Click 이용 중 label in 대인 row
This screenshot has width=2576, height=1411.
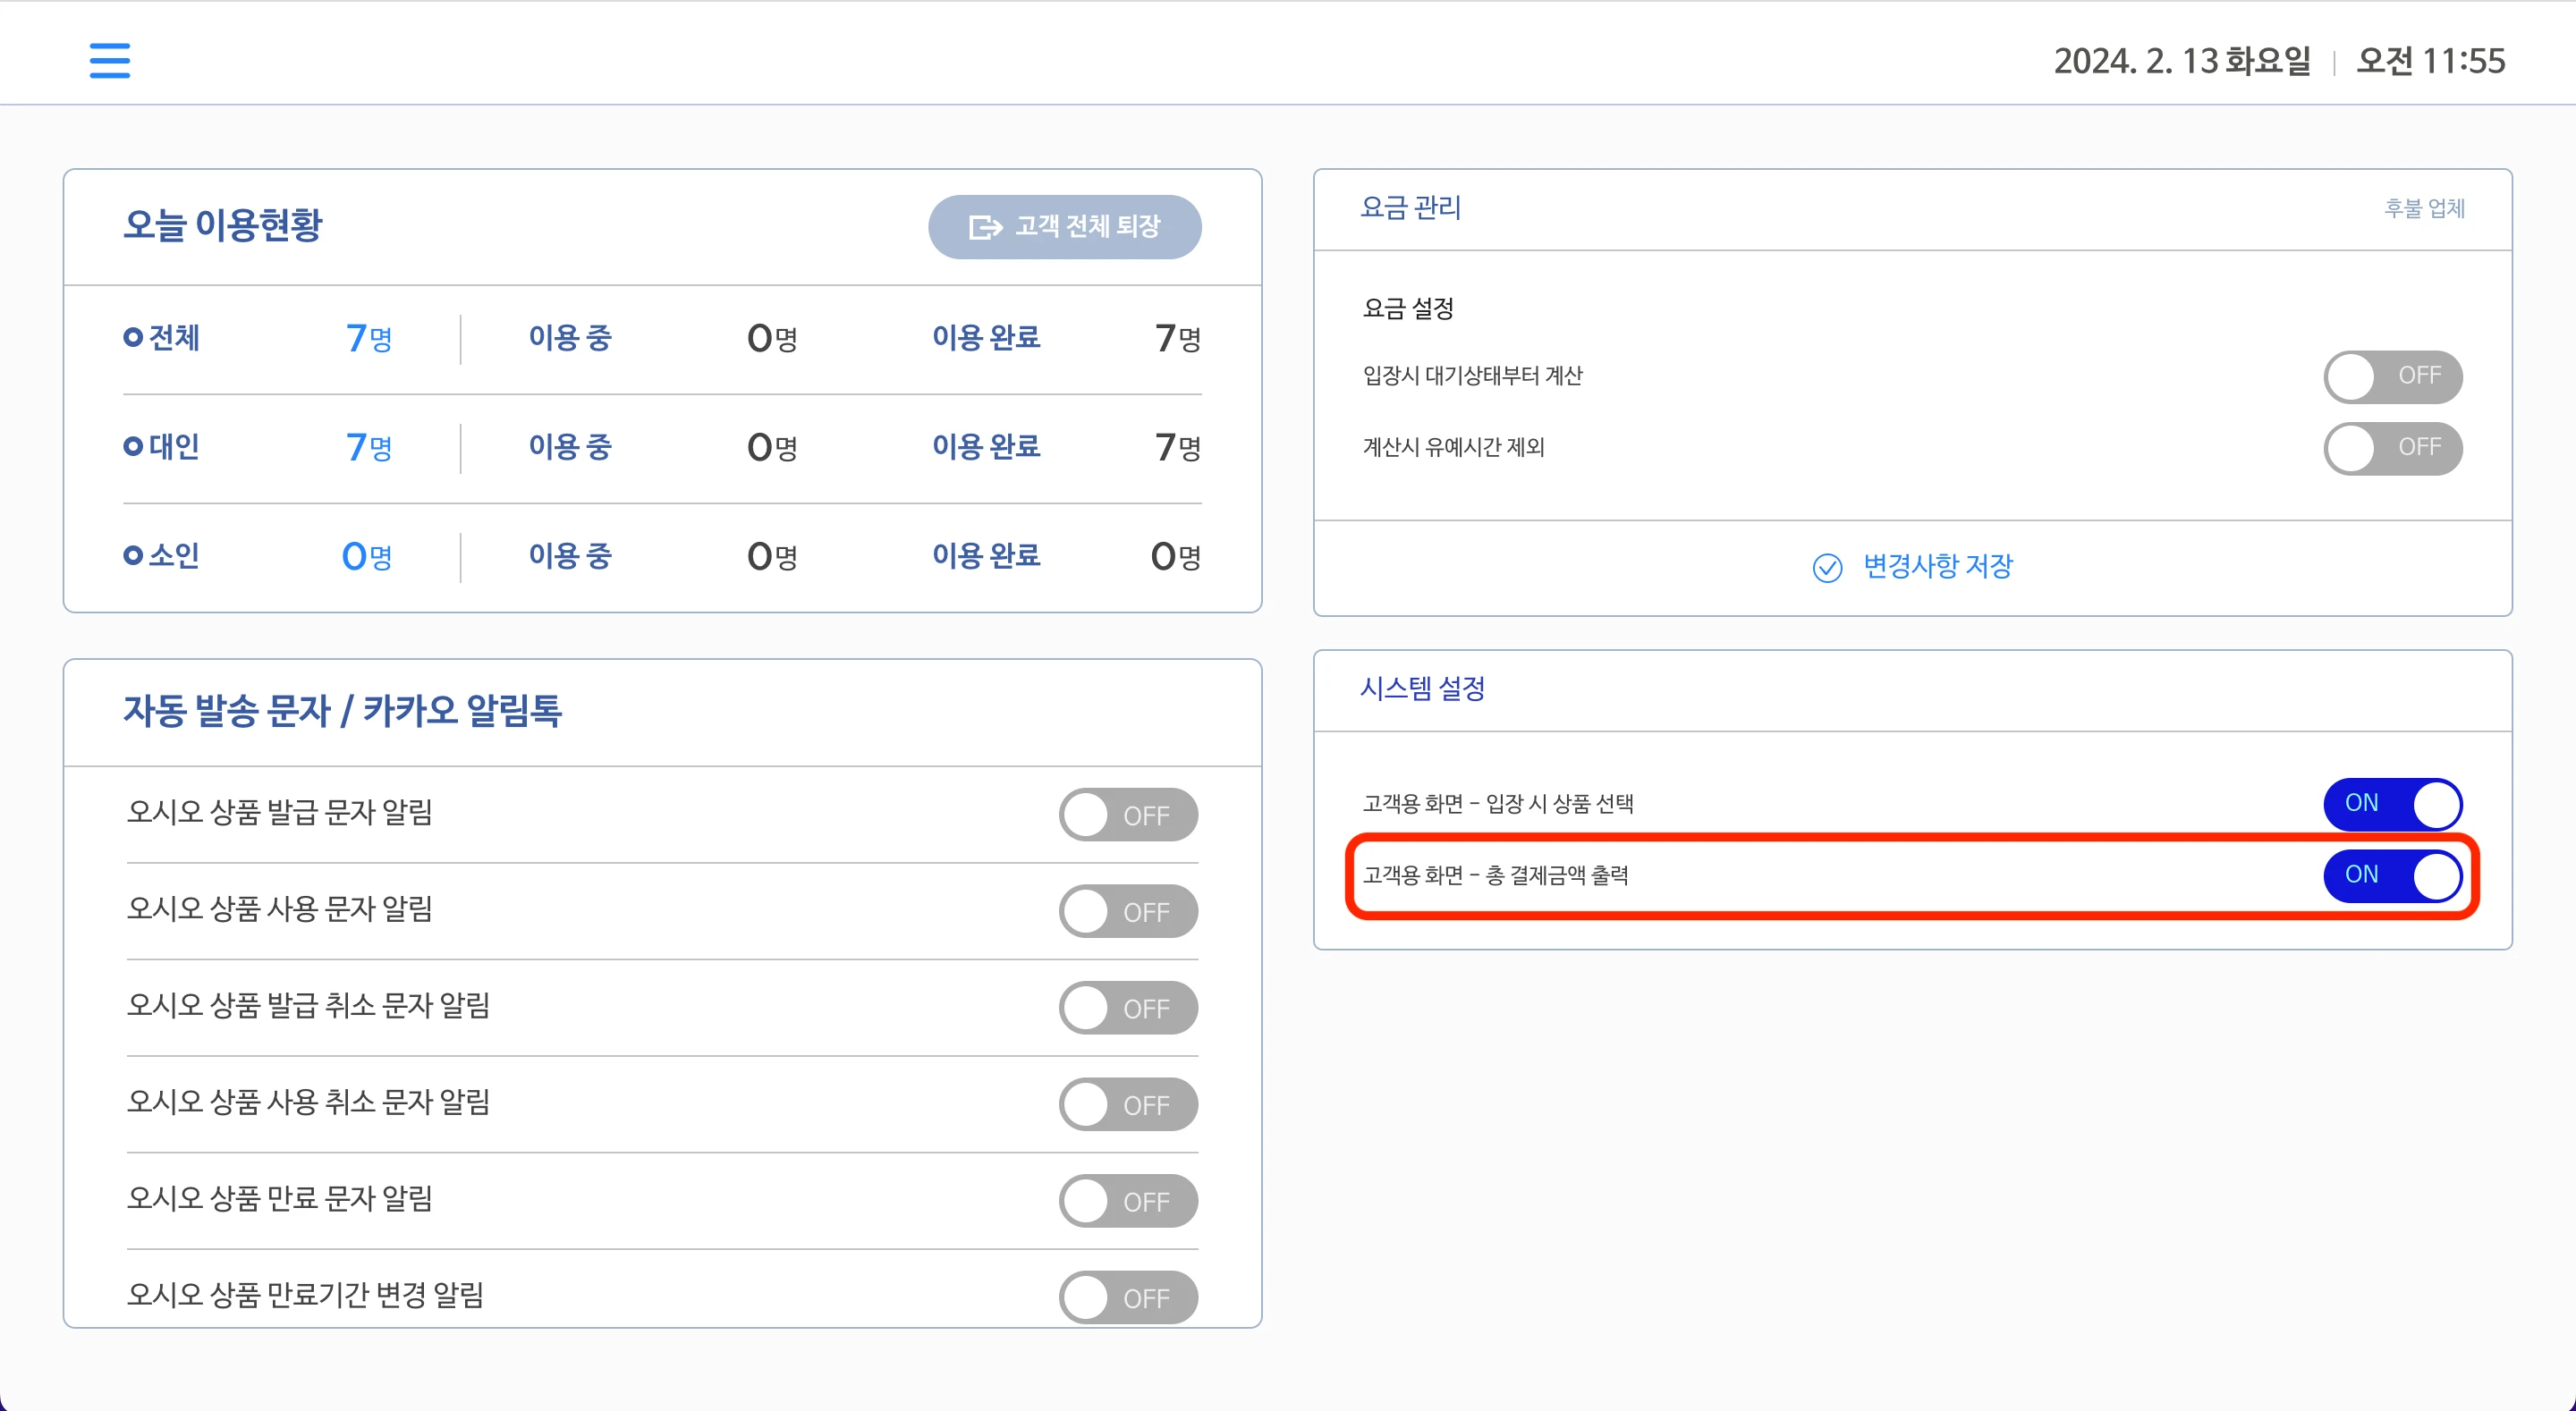click(x=570, y=447)
